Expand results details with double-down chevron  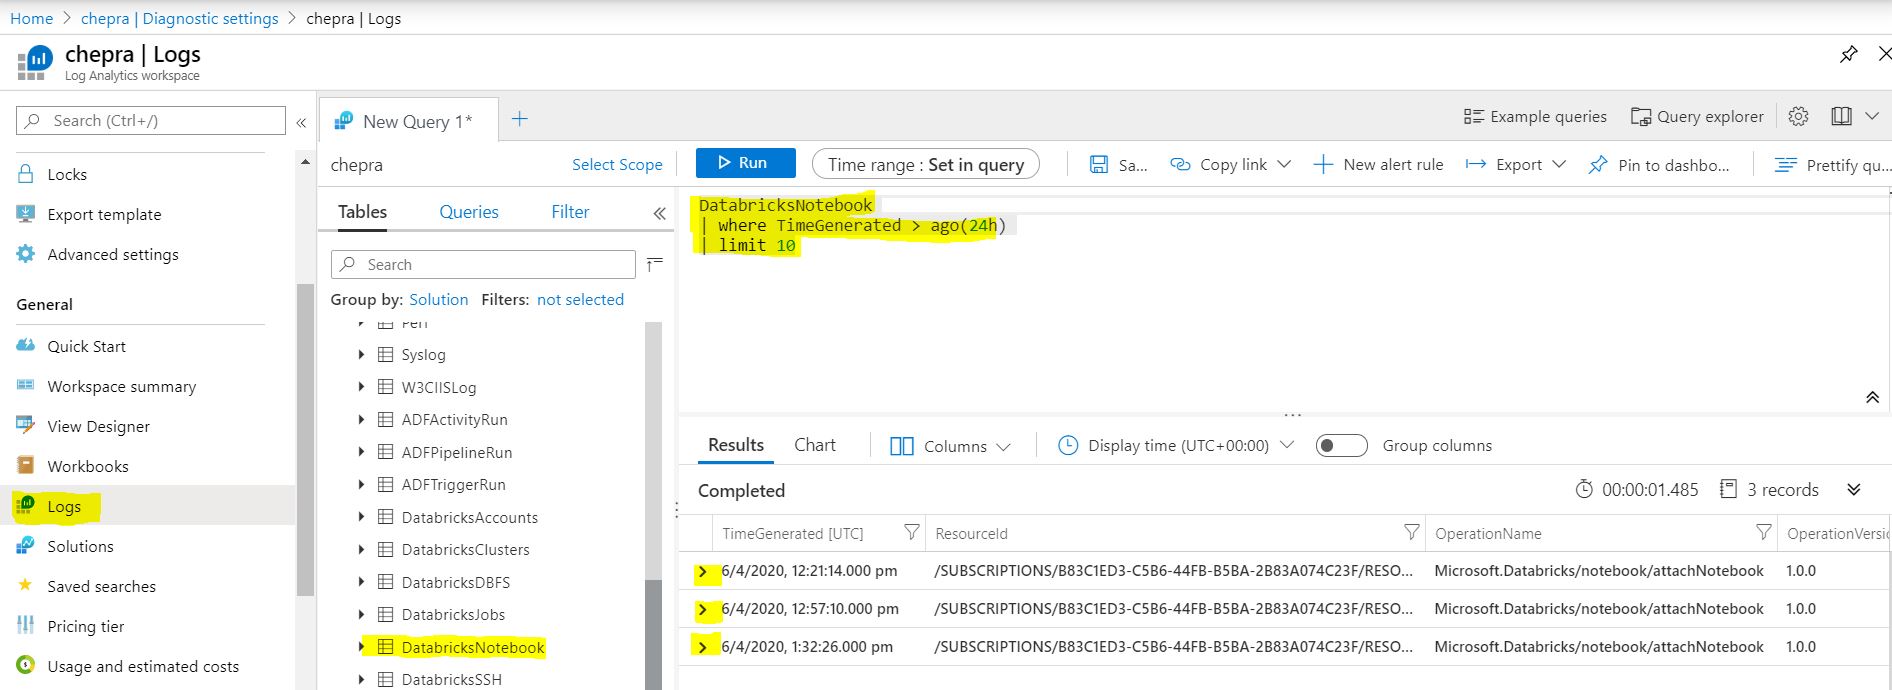pyautogui.click(x=1854, y=489)
